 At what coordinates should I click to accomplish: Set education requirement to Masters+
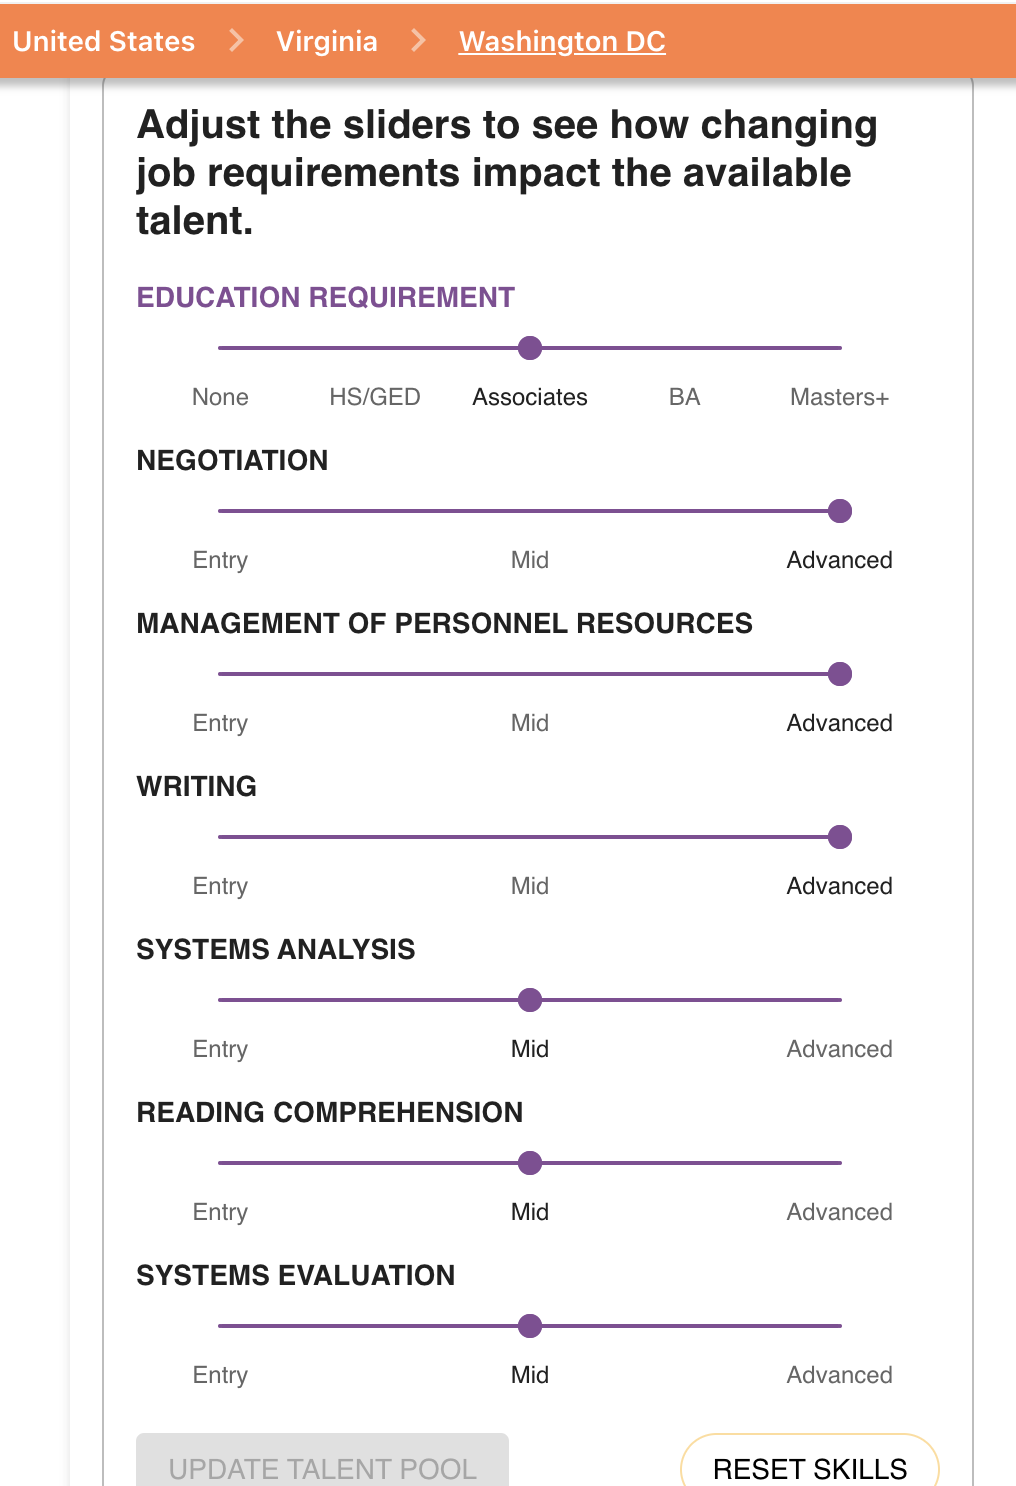coord(839,397)
